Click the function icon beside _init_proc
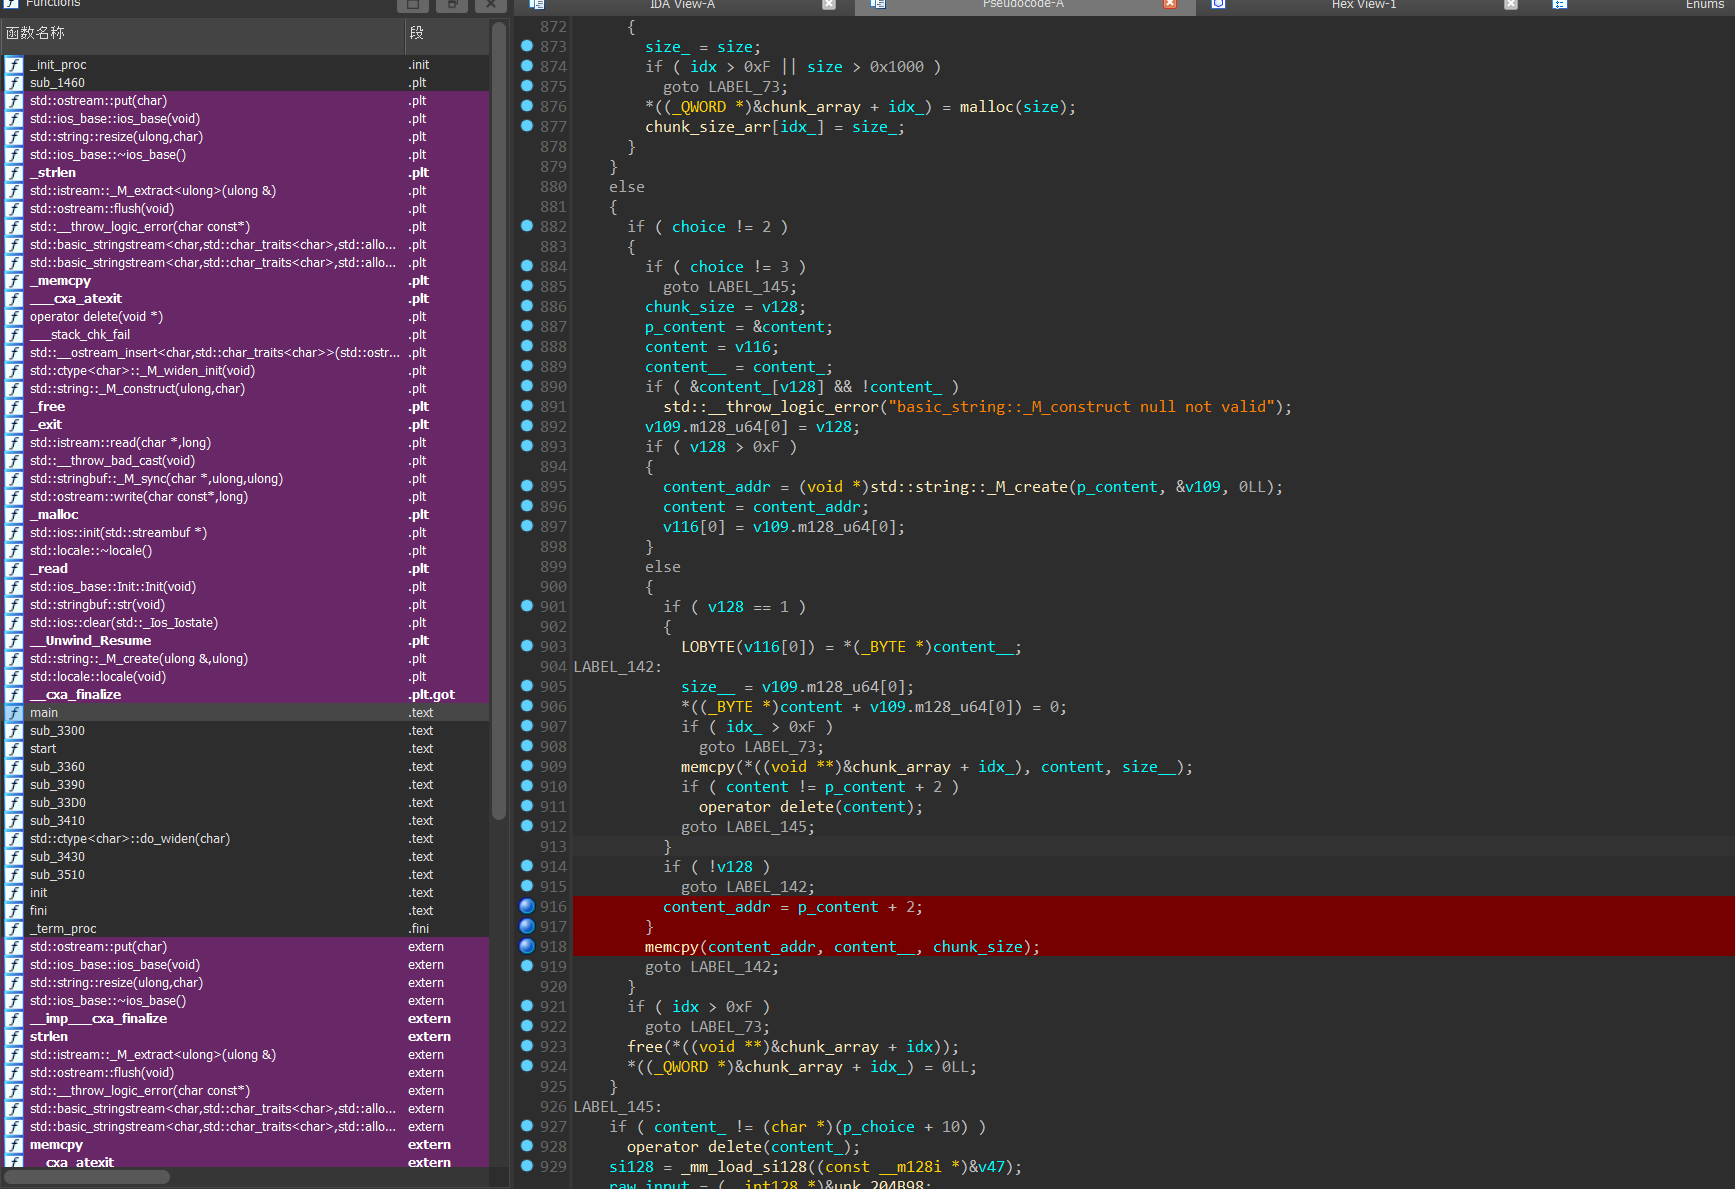 pyautogui.click(x=15, y=65)
